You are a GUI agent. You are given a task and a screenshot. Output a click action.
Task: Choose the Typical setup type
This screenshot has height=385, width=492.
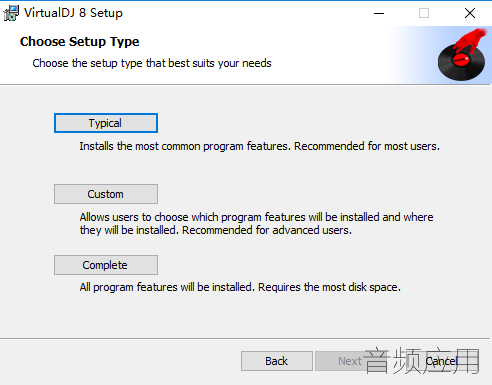click(x=106, y=123)
